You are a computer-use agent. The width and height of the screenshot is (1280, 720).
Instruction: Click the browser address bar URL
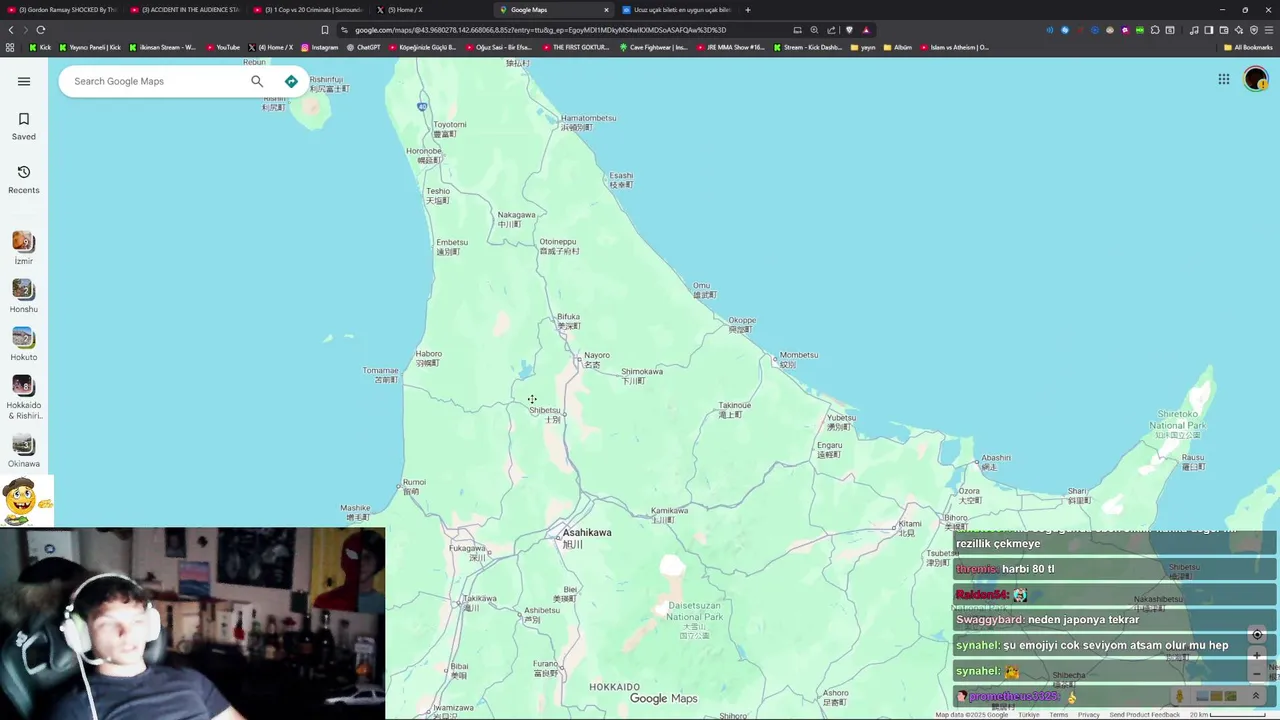(540, 30)
